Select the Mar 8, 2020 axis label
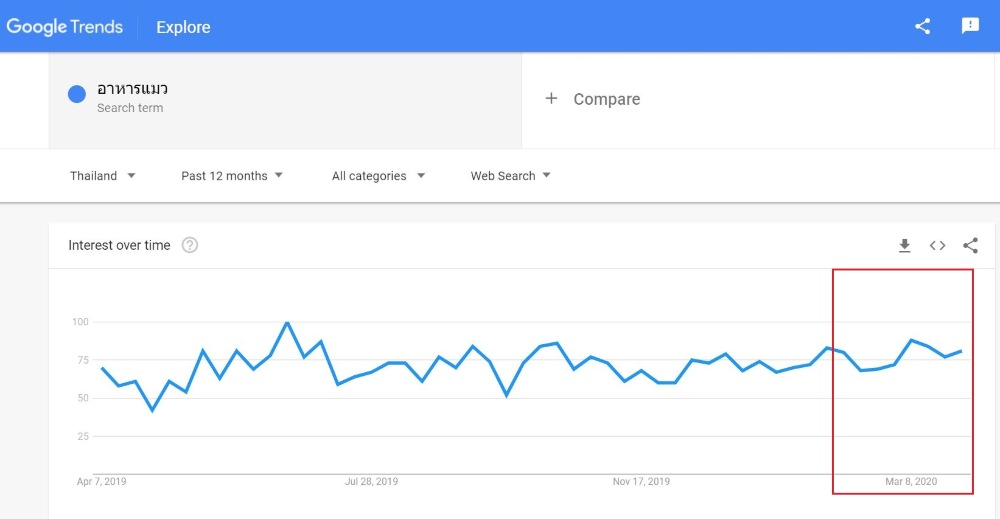This screenshot has width=1000, height=519. (x=911, y=481)
